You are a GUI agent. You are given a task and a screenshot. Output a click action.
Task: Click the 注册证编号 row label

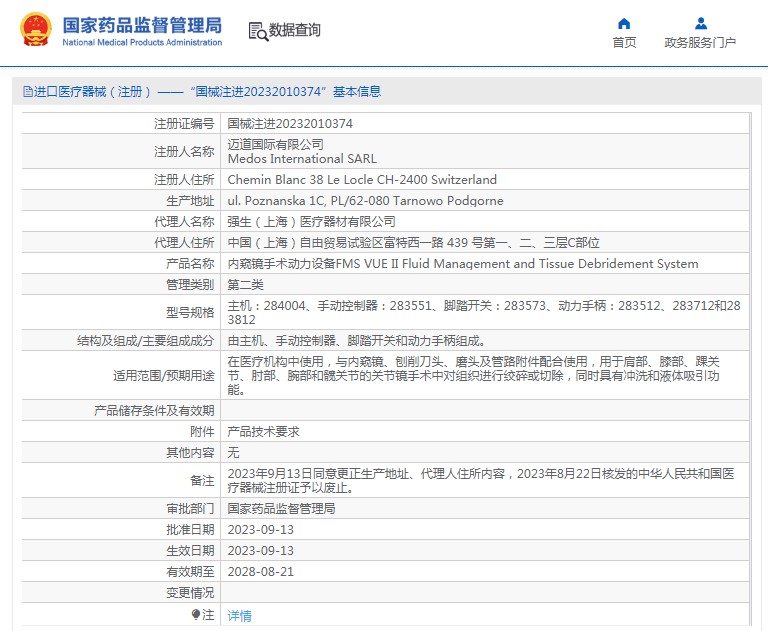click(x=184, y=124)
